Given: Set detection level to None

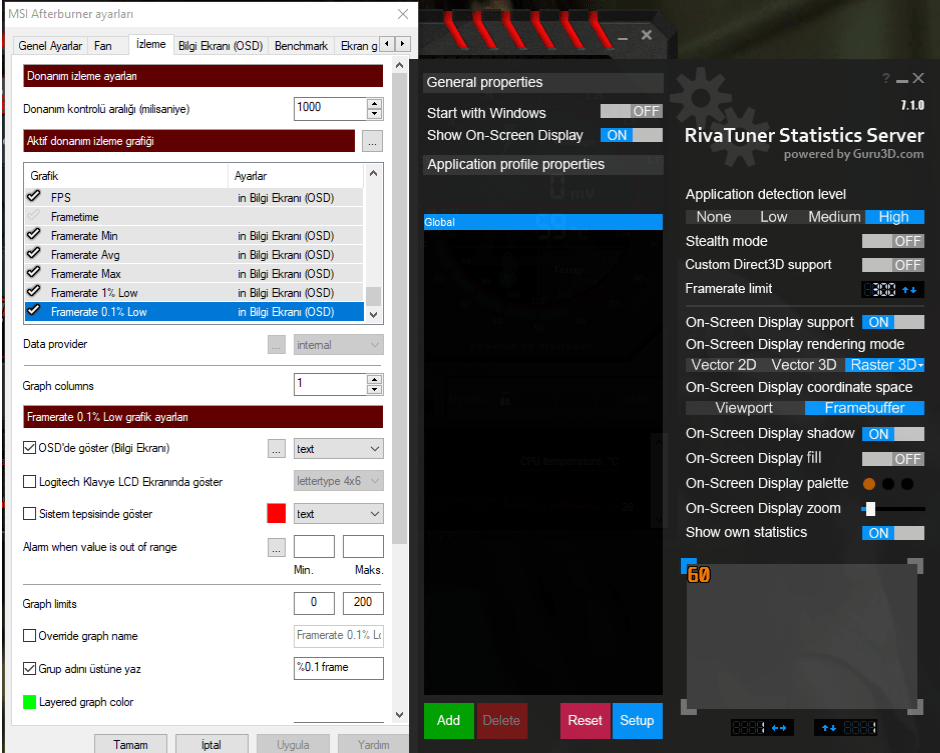Looking at the screenshot, I should (x=713, y=217).
